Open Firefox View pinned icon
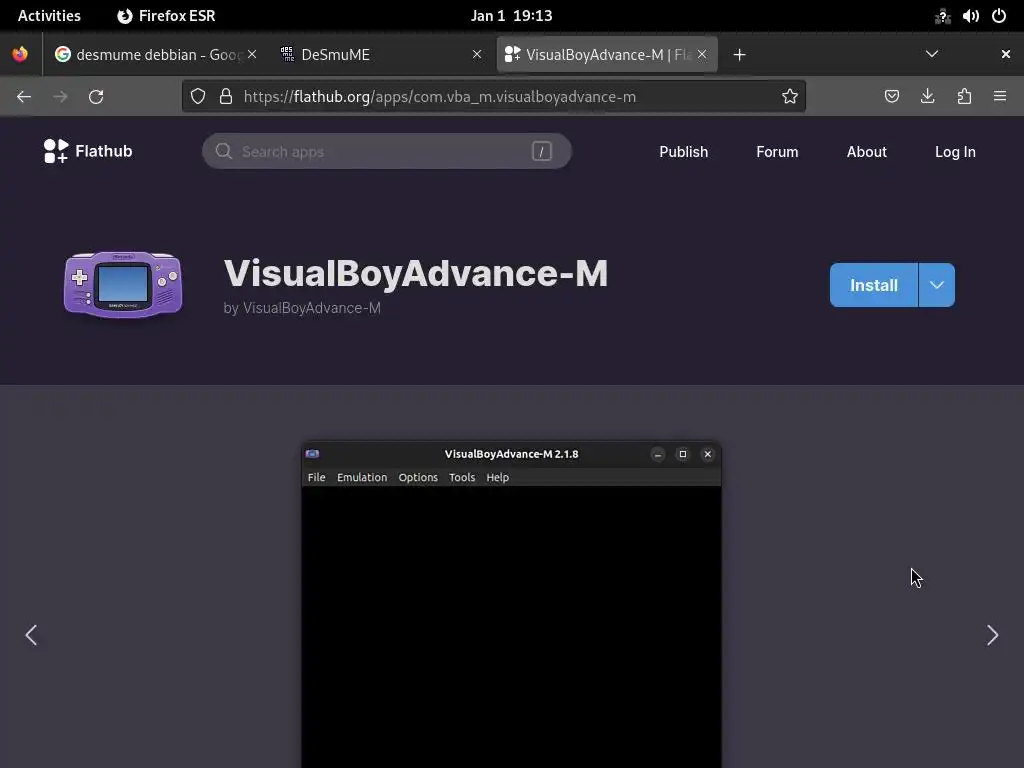The height and width of the screenshot is (768, 1024). click(x=20, y=54)
